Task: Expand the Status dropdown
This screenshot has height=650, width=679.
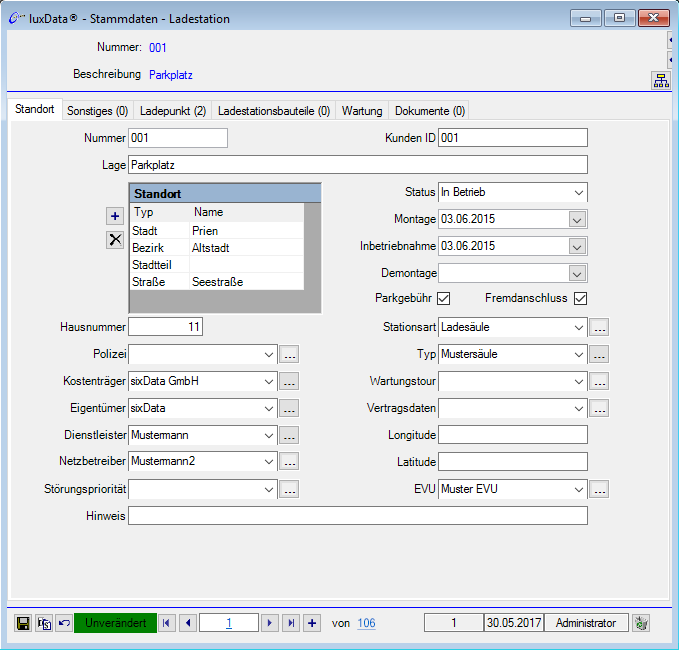Action: coord(578,192)
